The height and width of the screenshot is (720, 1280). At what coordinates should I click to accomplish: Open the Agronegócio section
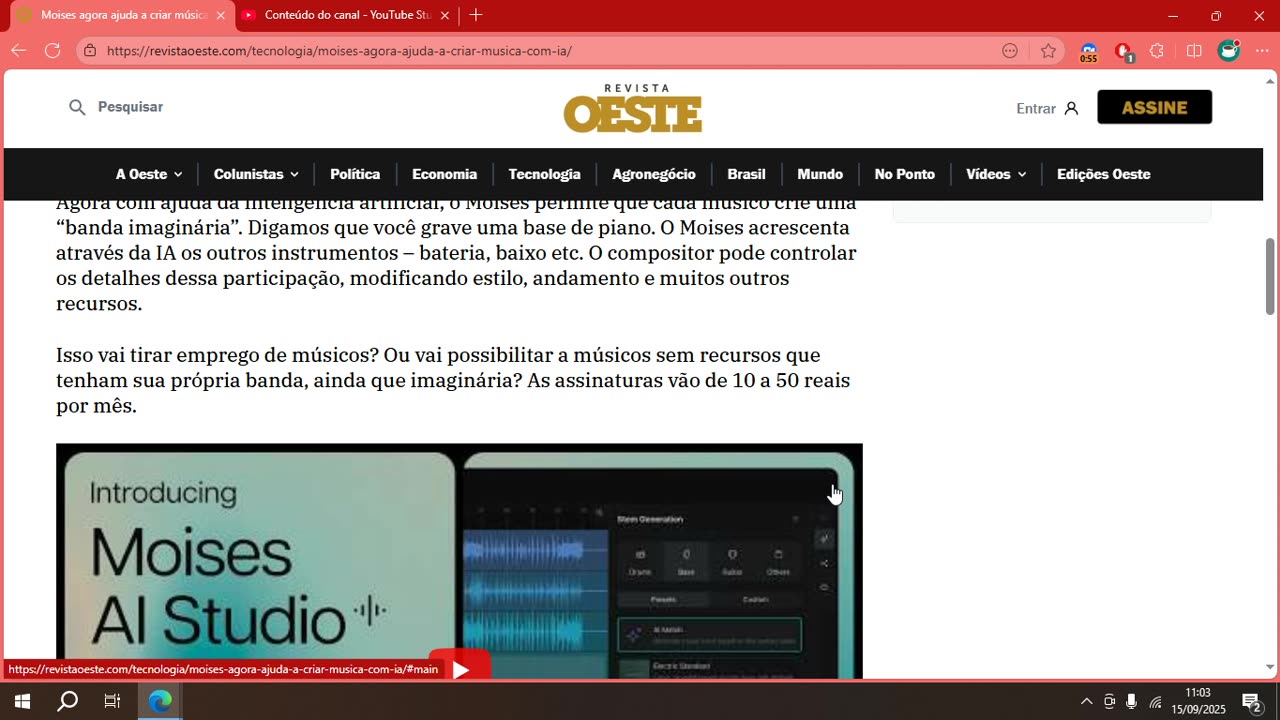click(654, 174)
